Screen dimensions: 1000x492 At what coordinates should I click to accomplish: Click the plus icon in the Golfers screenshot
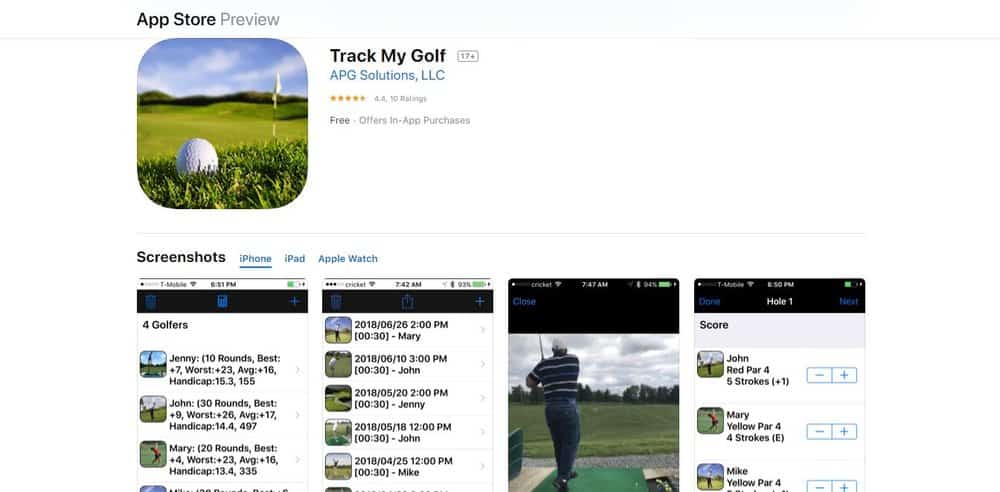point(294,302)
